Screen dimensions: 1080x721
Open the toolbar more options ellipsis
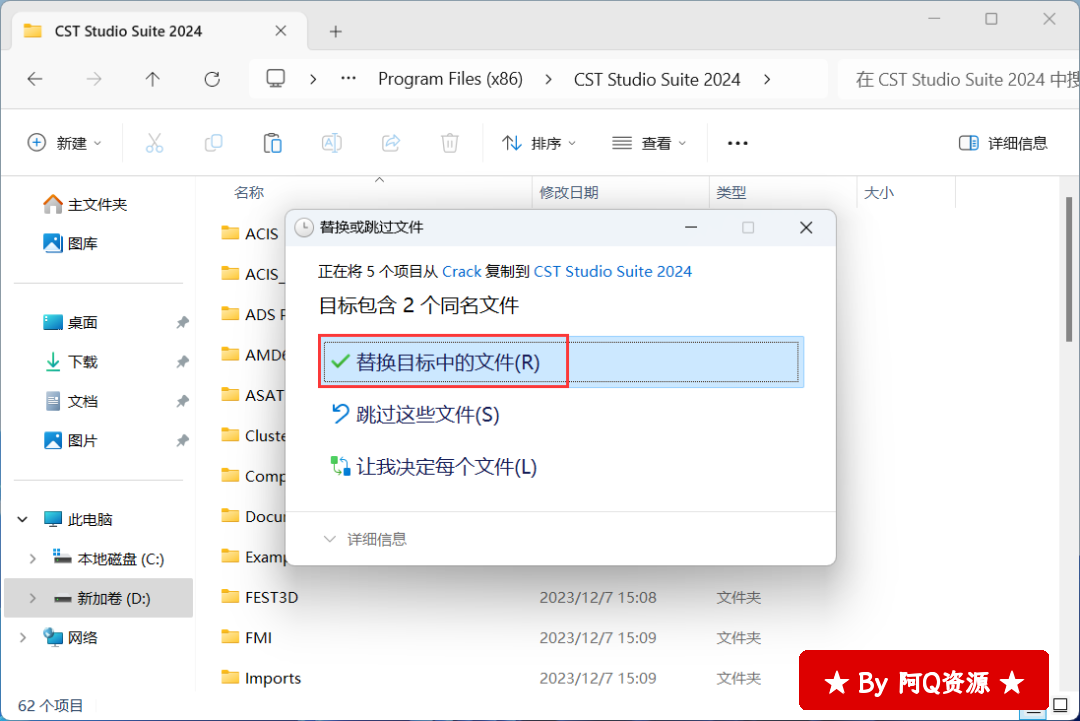(x=737, y=143)
